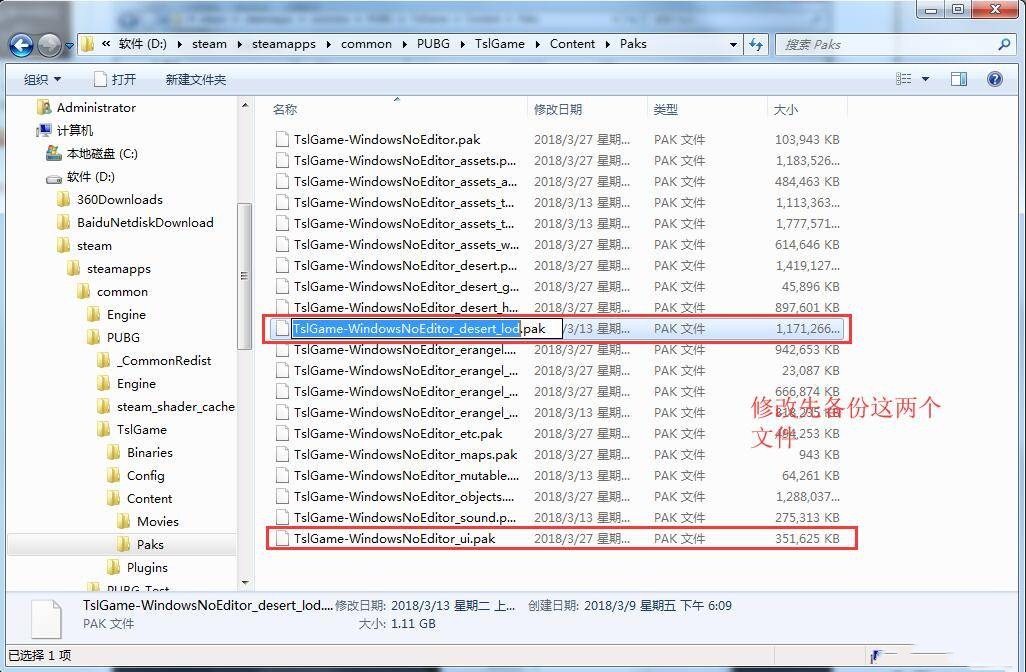
Task: Click the search magnifier icon
Action: [x=1004, y=44]
